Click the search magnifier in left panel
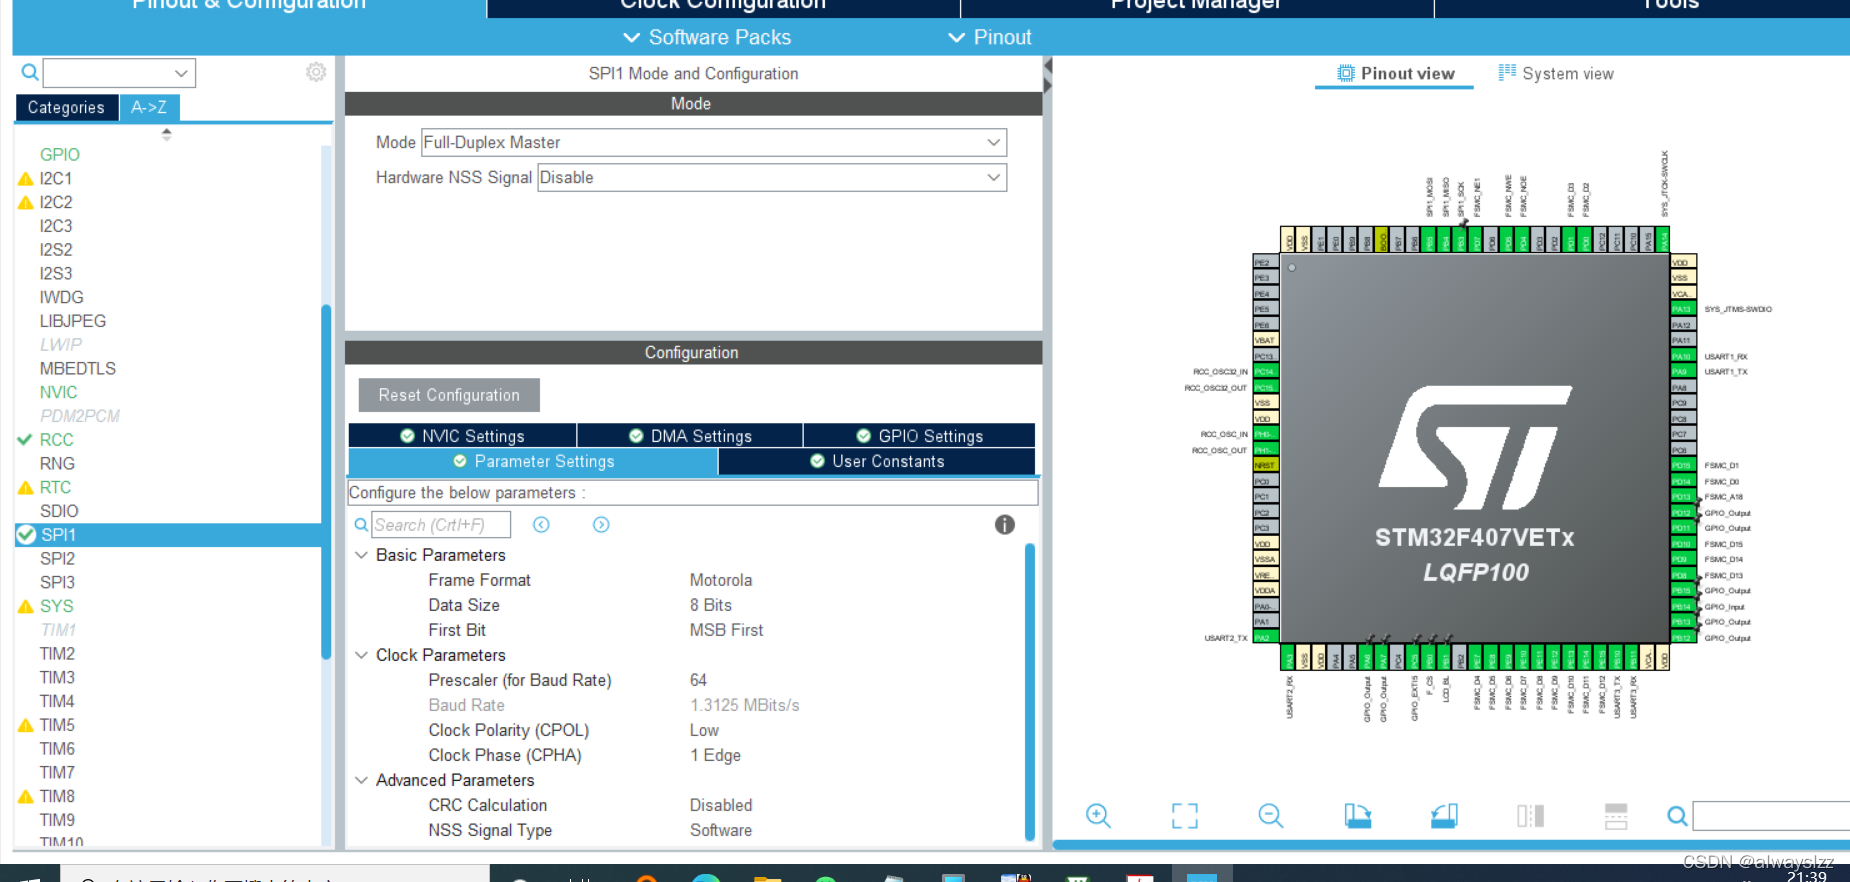The width and height of the screenshot is (1850, 882). [30, 72]
